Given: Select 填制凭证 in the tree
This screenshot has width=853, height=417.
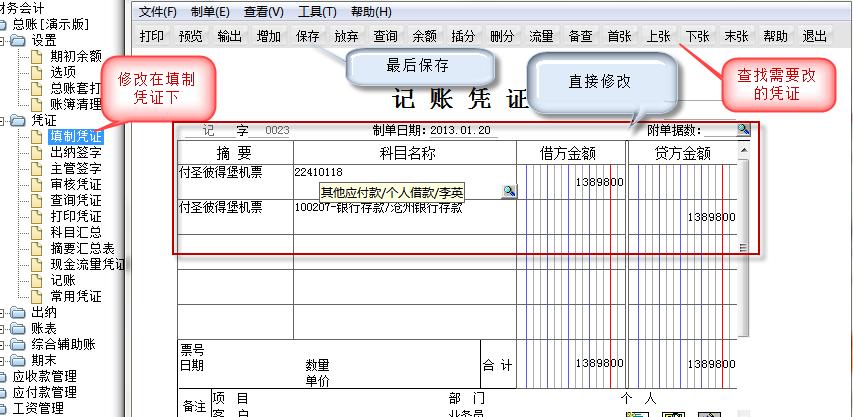Looking at the screenshot, I should 76,136.
